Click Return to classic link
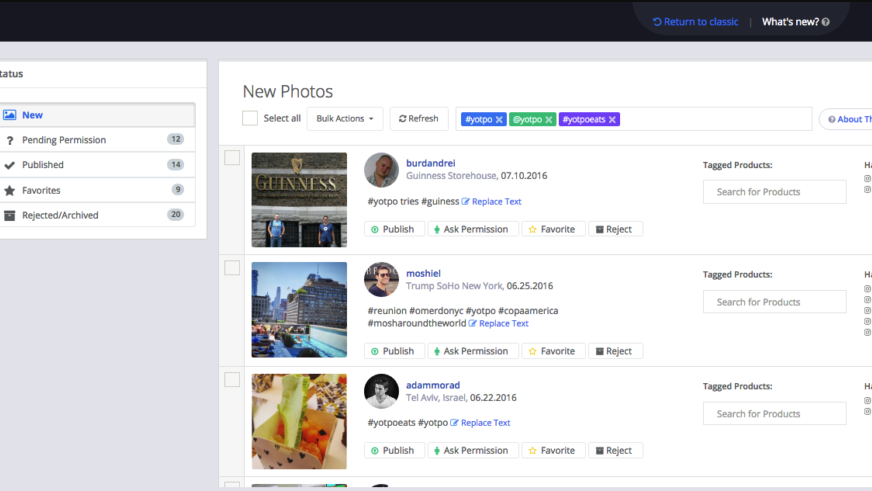Viewport: 872px width, 491px height. (x=695, y=22)
